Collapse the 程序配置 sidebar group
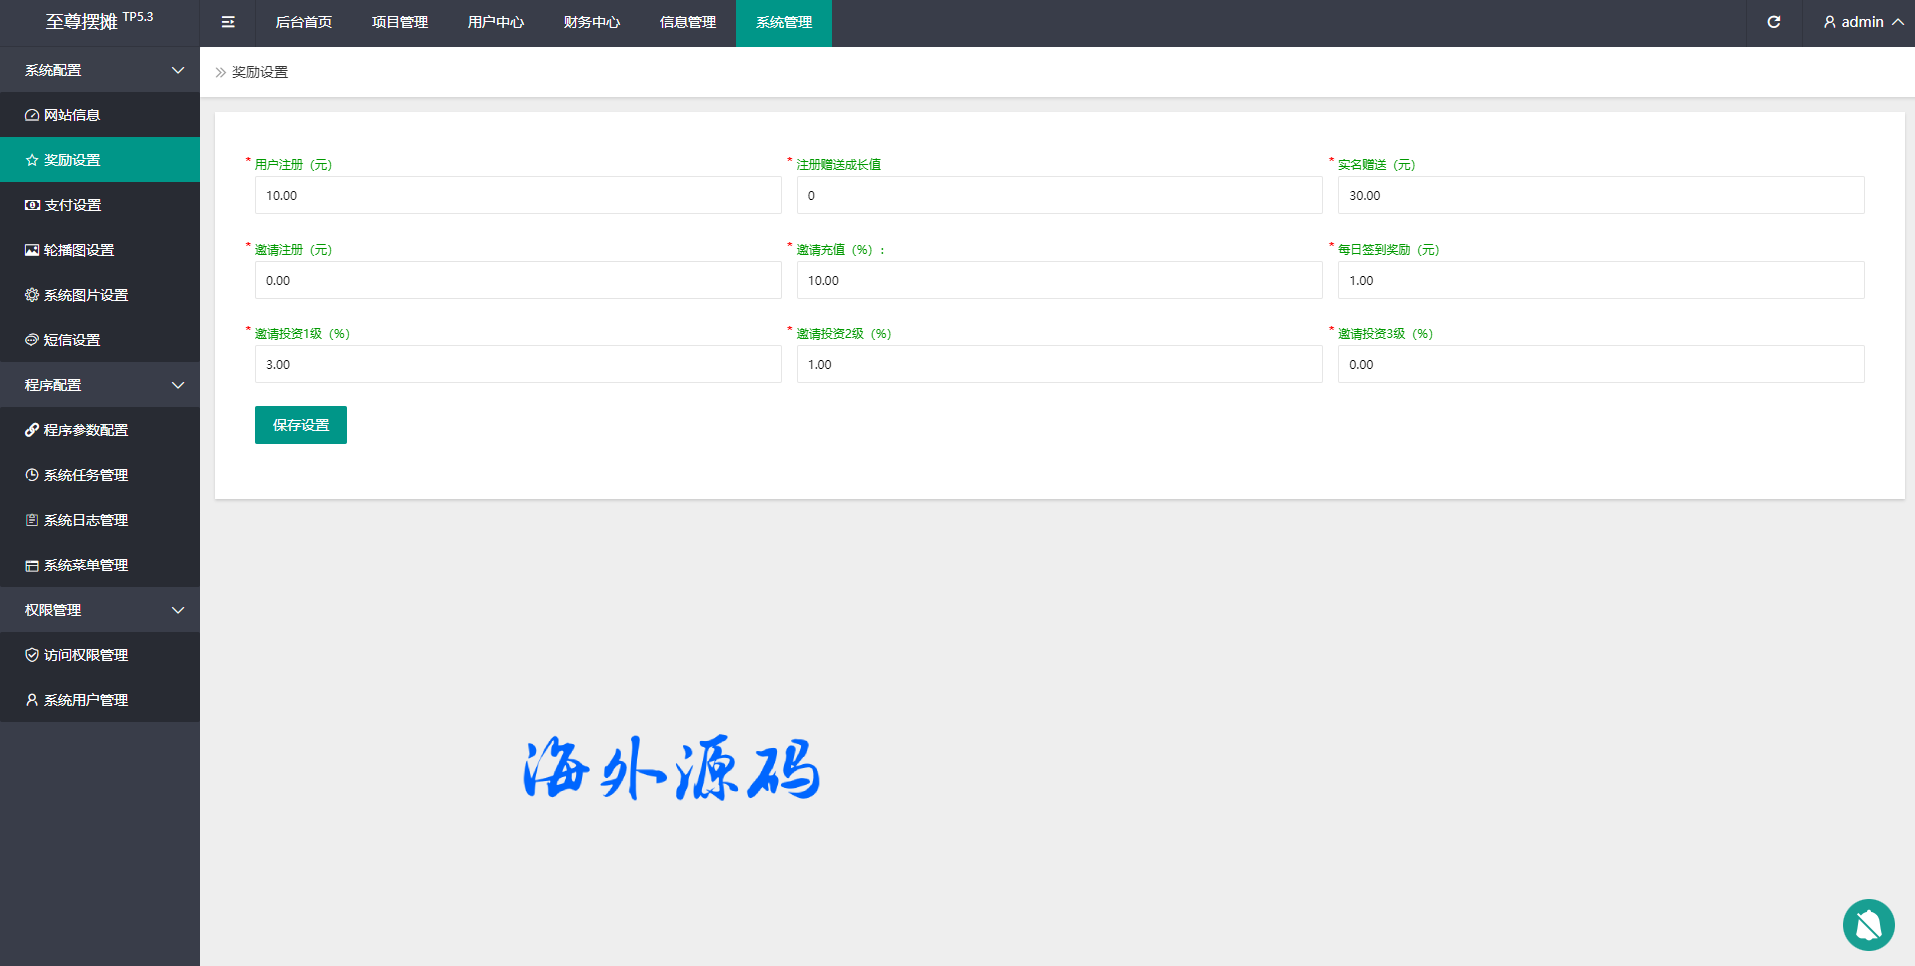The height and width of the screenshot is (966, 1915). click(x=178, y=385)
